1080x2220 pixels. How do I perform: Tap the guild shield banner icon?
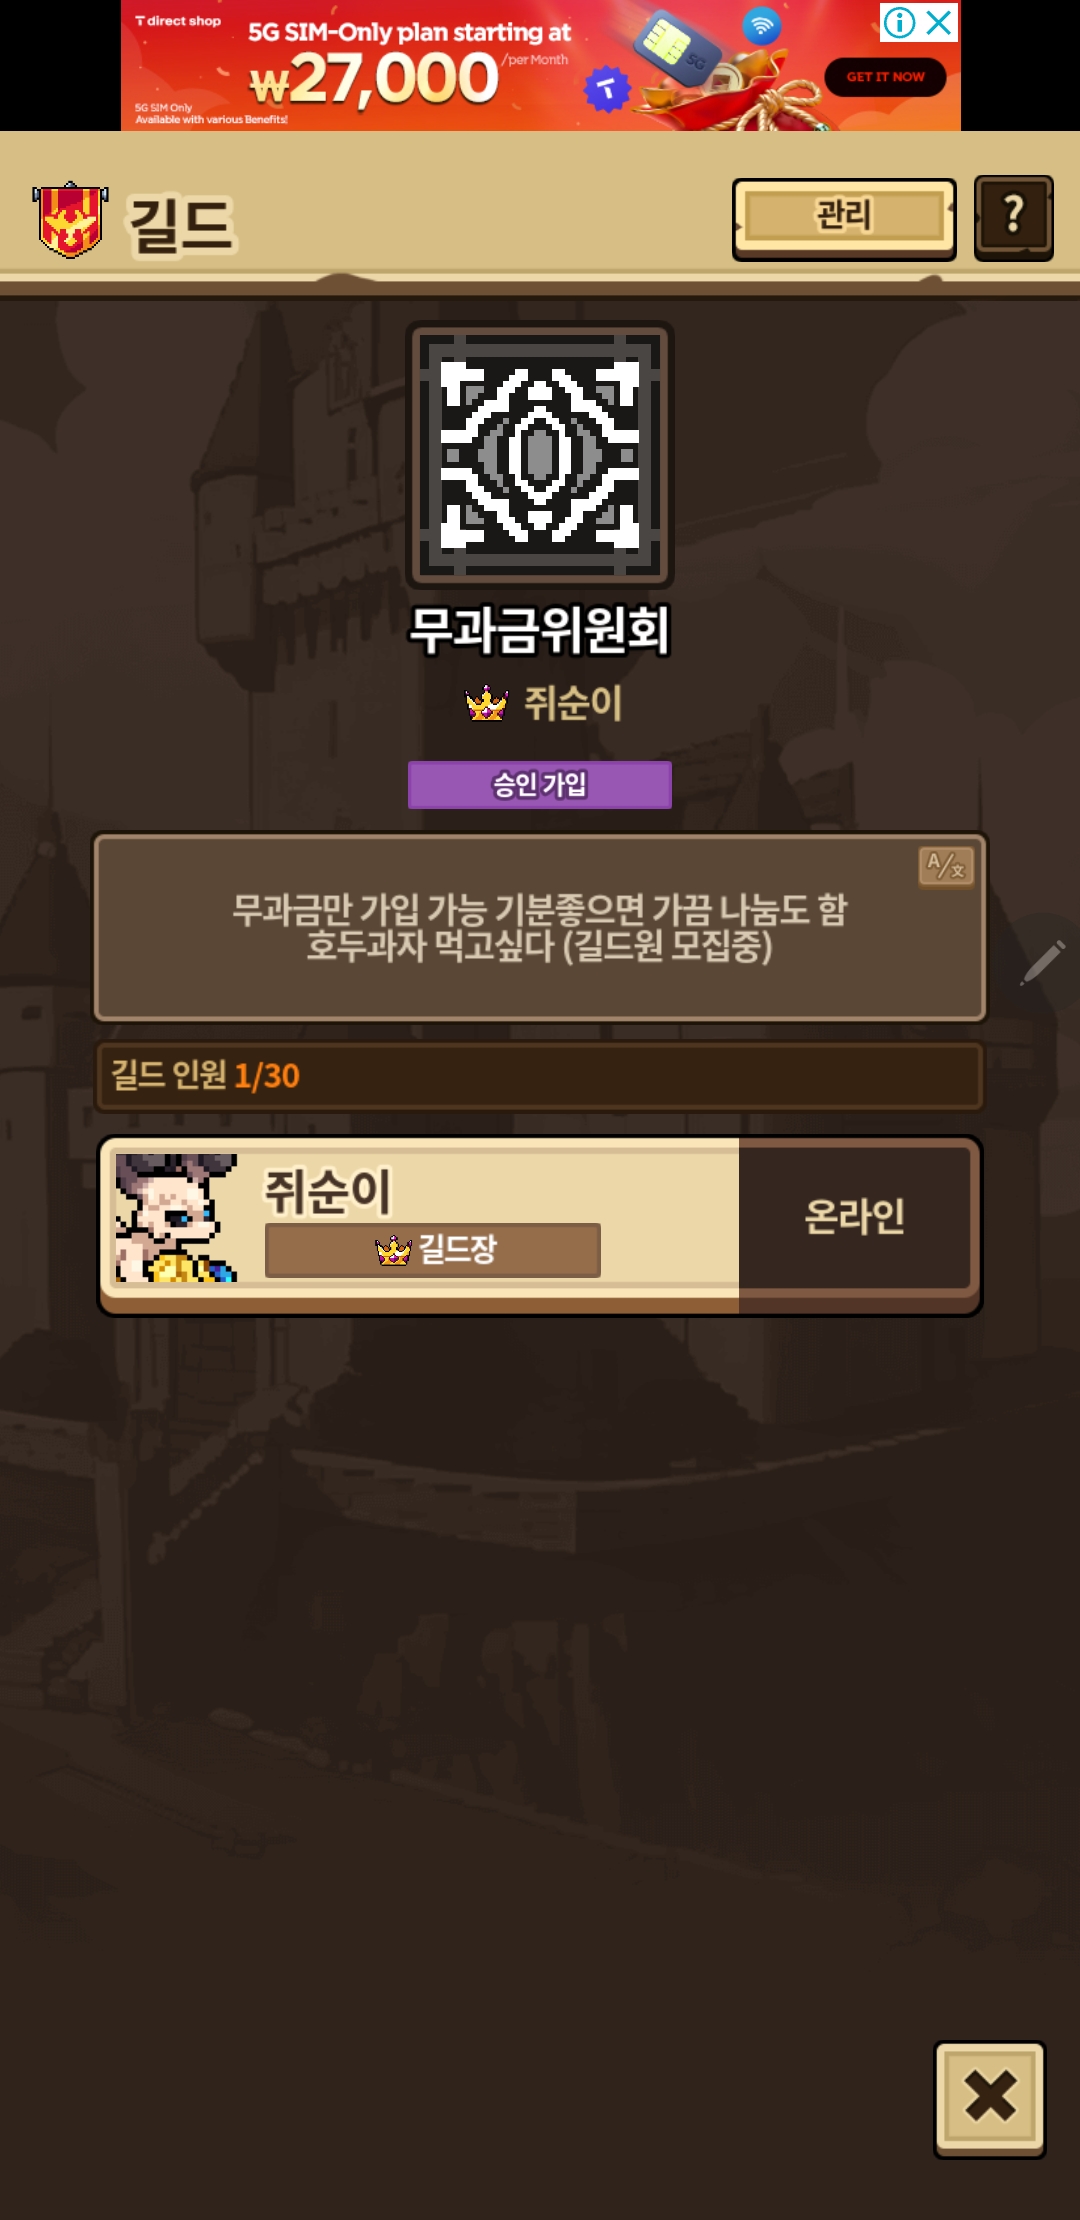[x=70, y=220]
